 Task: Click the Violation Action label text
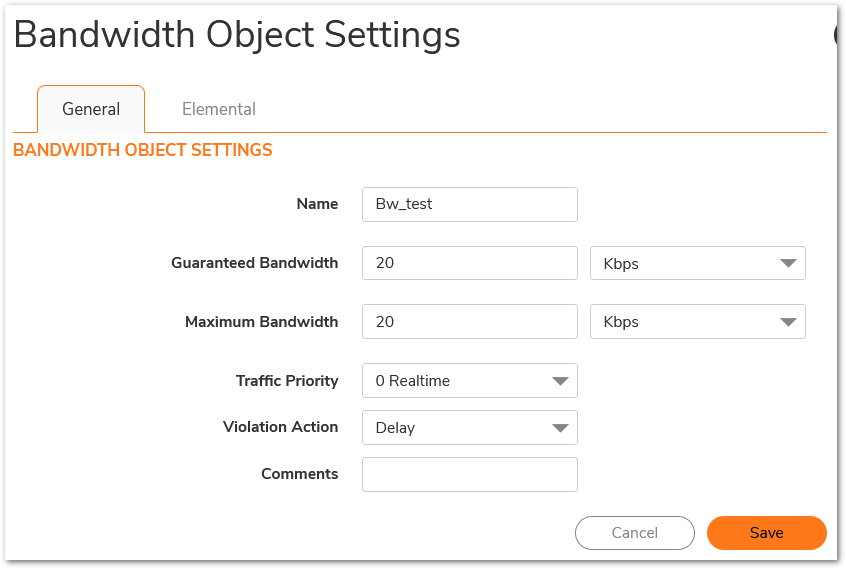(281, 427)
